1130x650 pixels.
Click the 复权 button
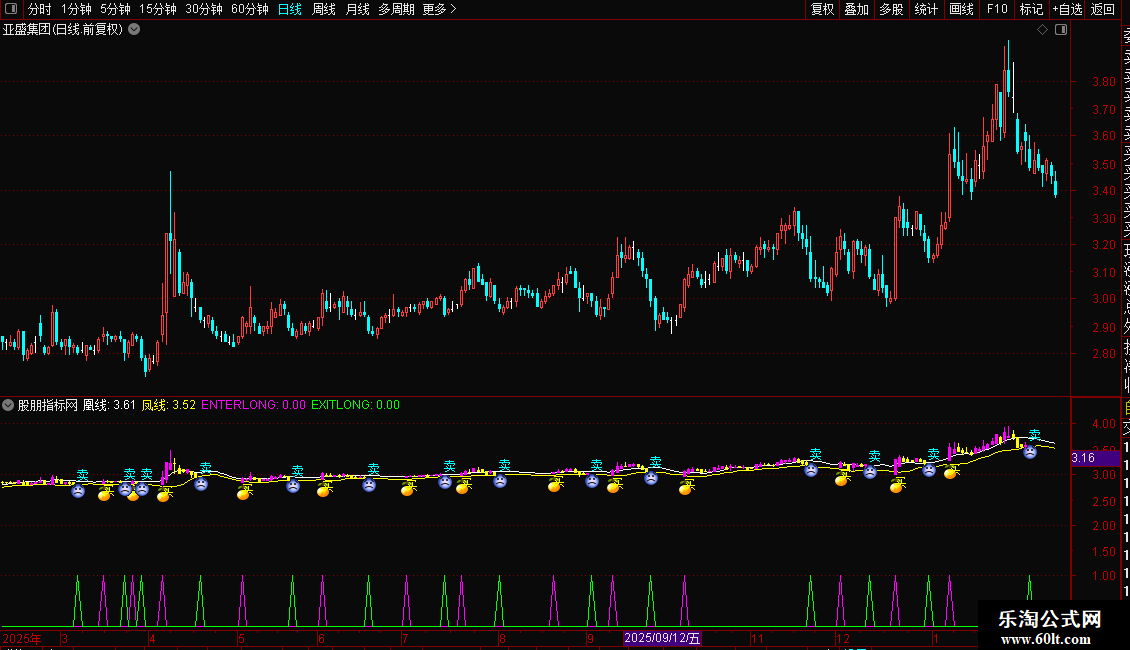pos(822,9)
